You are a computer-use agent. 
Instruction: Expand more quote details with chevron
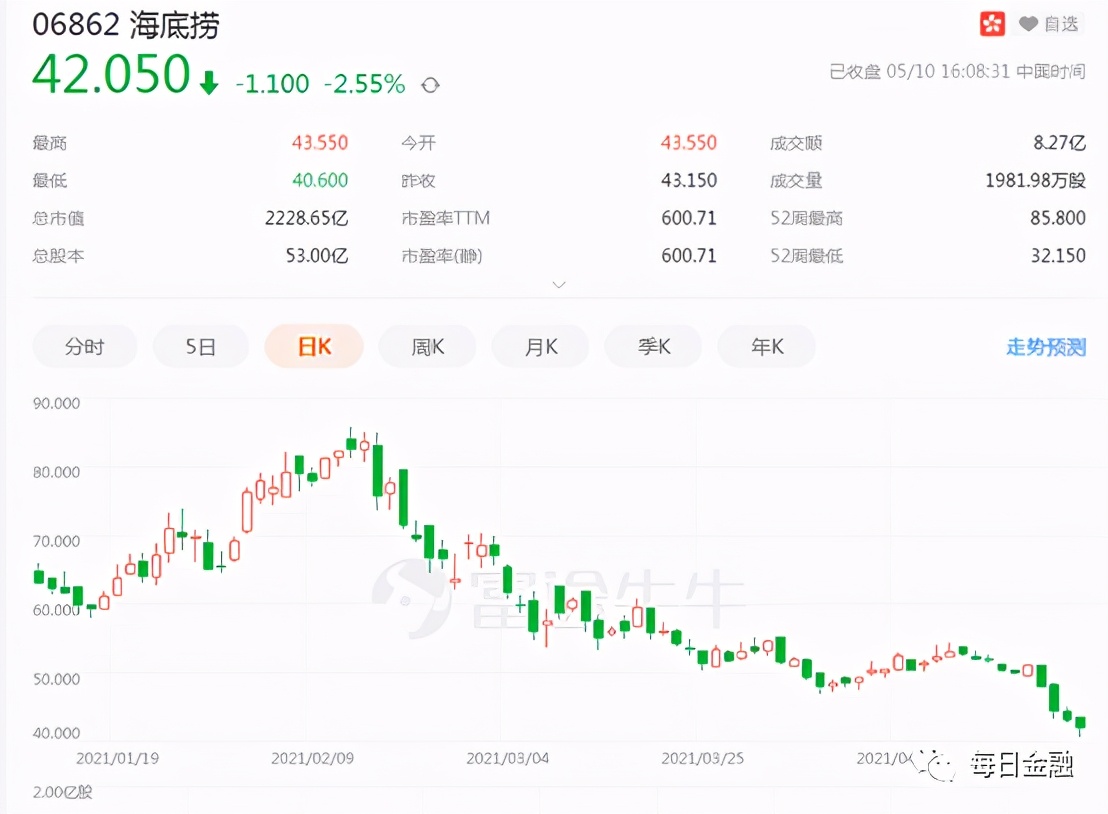tap(559, 285)
